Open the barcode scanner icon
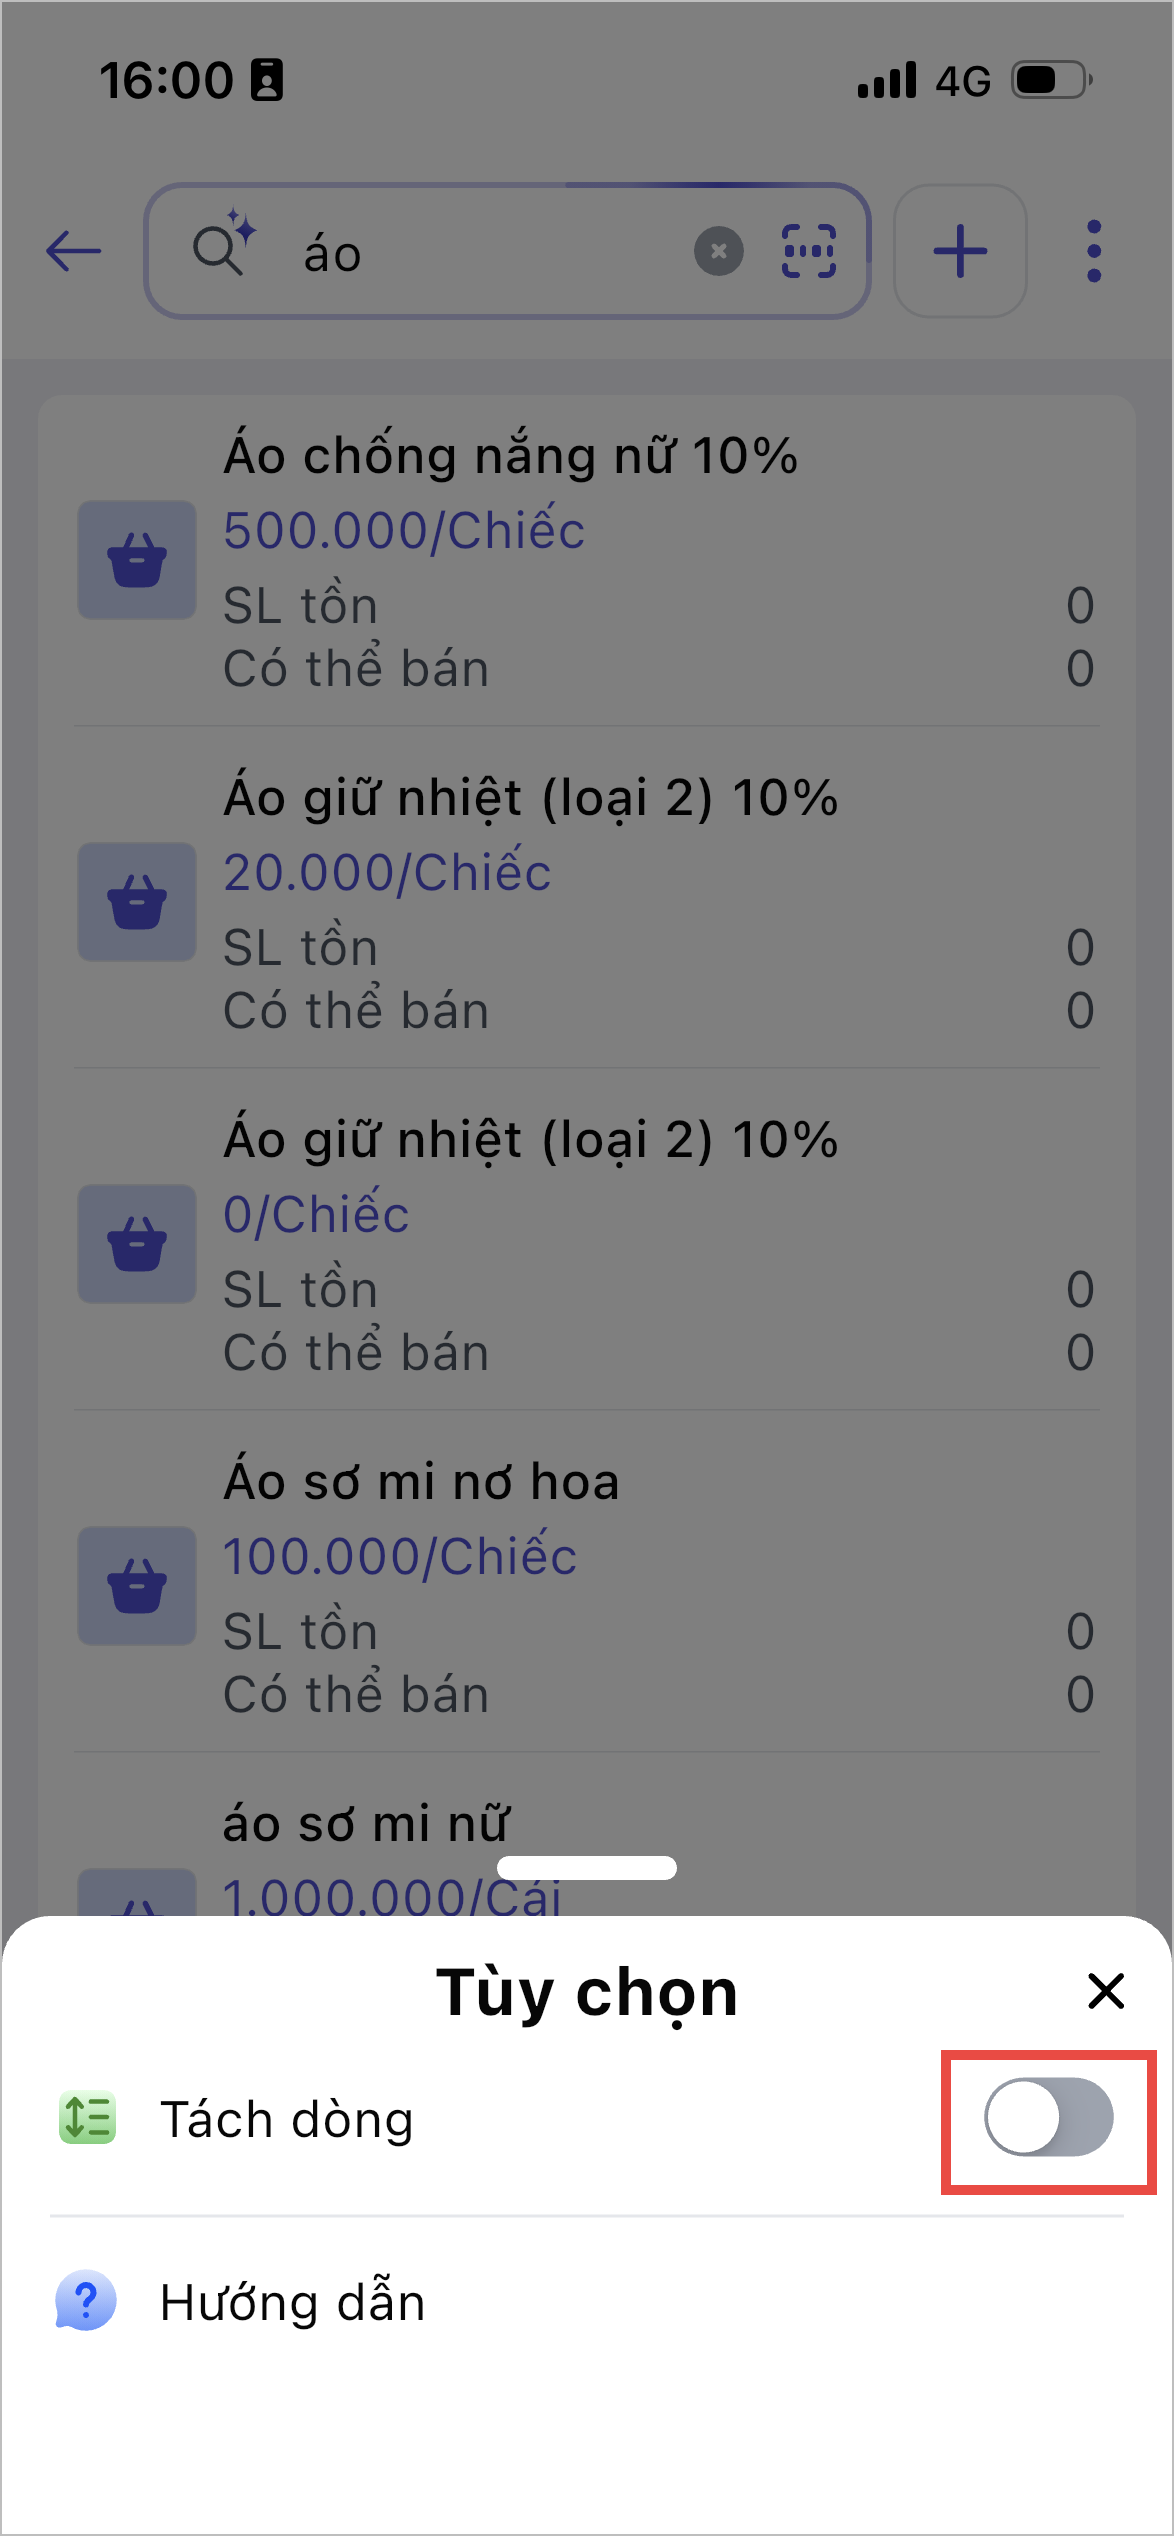 point(808,251)
